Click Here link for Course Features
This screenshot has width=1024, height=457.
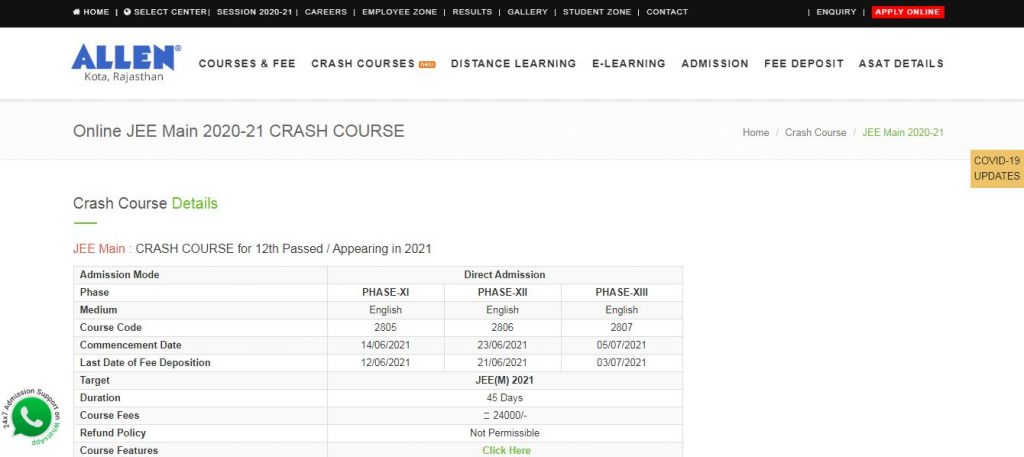506,450
